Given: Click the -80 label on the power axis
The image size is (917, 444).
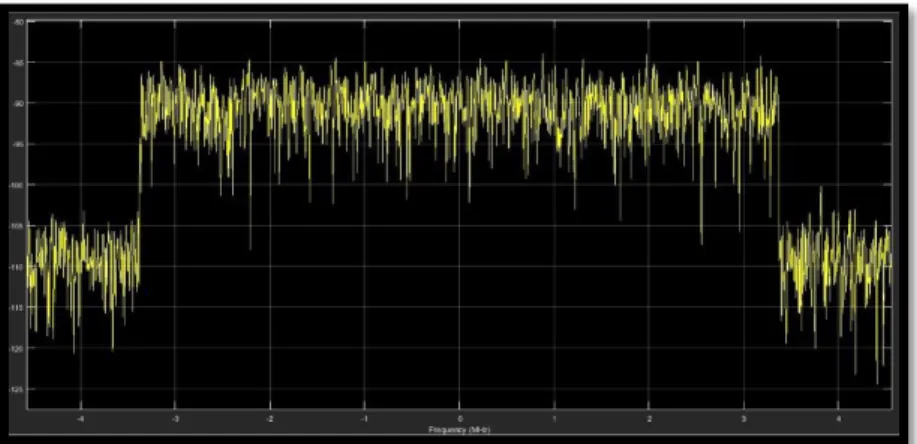Looking at the screenshot, I should 18,22.
